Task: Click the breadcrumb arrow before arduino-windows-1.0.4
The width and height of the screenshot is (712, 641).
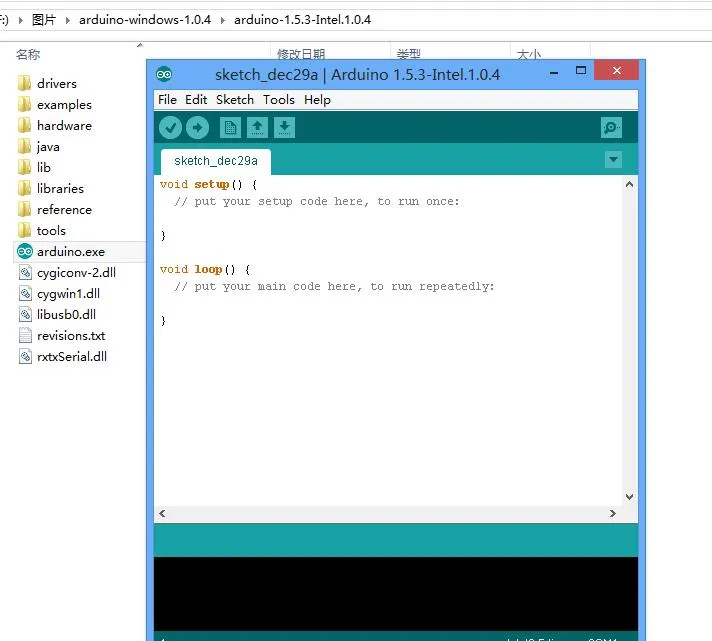Action: [68, 20]
